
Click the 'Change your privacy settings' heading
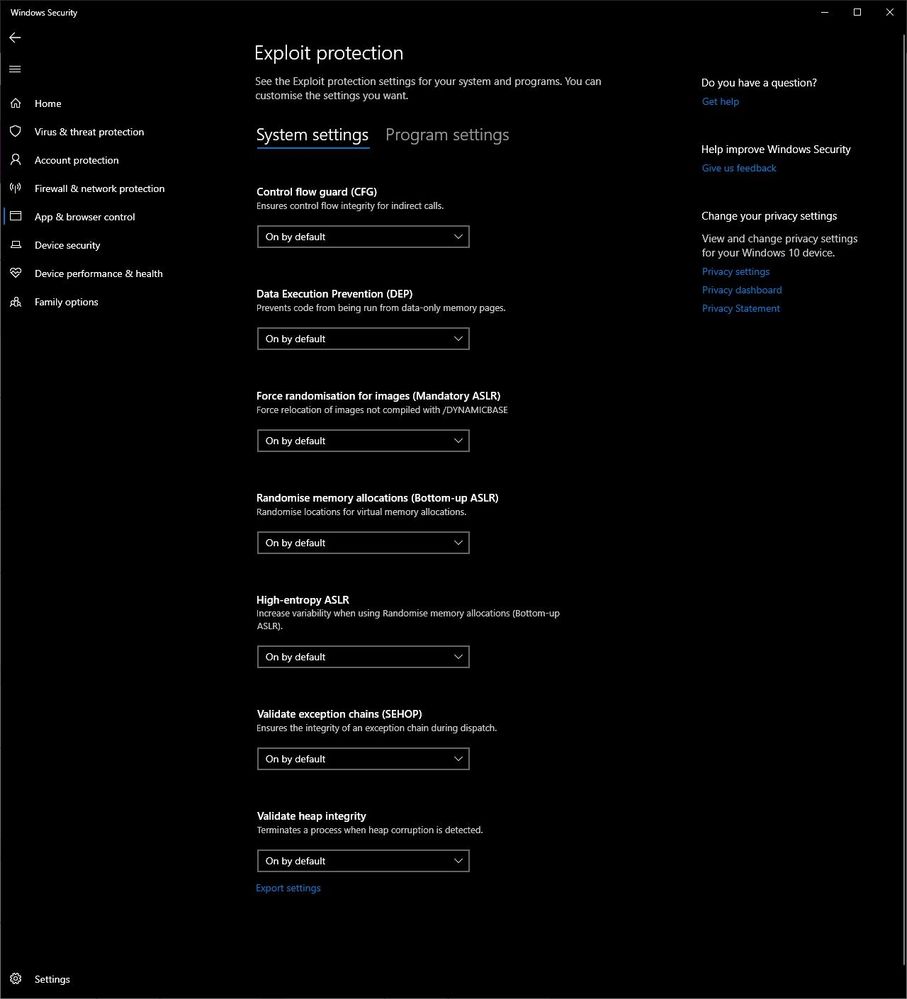769,216
